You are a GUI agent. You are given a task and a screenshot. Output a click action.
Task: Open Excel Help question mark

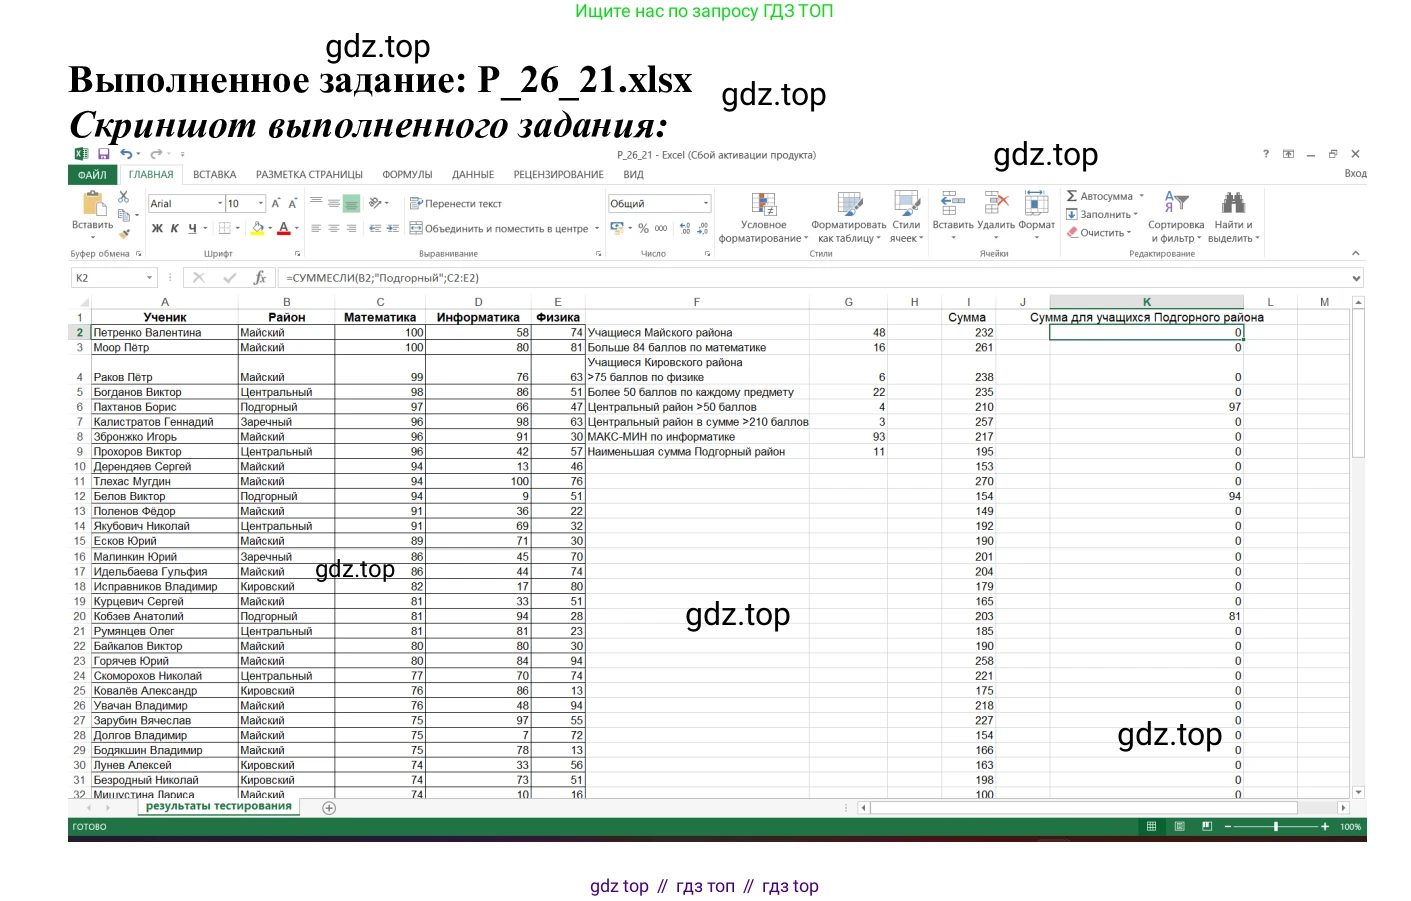[1266, 154]
